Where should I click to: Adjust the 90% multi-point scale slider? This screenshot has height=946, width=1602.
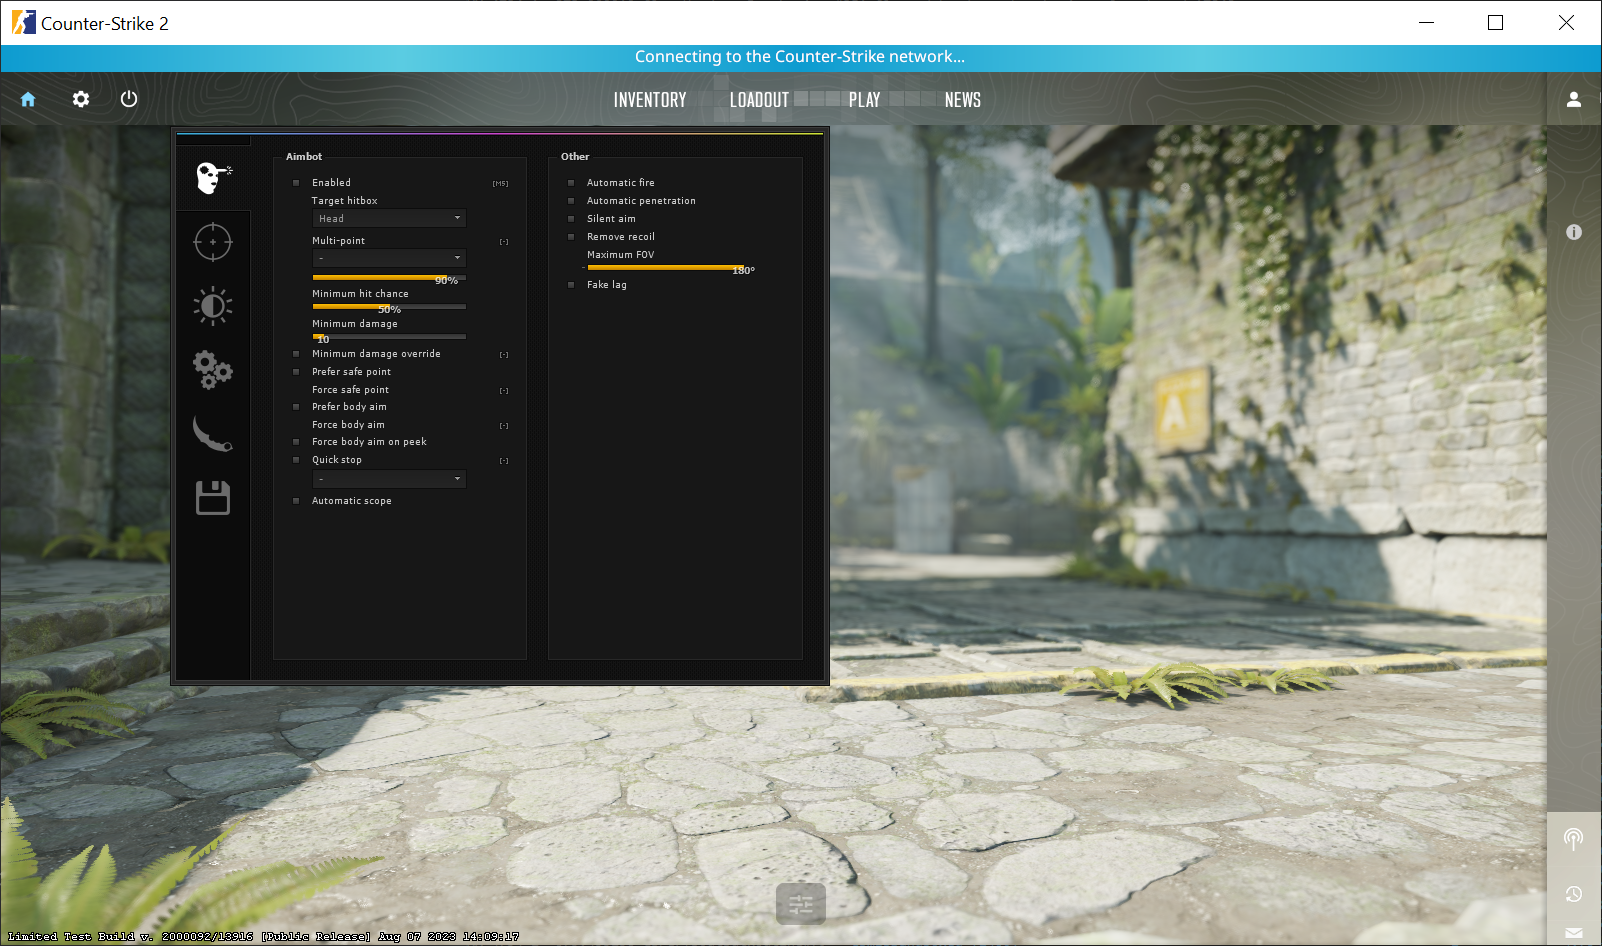pos(389,277)
